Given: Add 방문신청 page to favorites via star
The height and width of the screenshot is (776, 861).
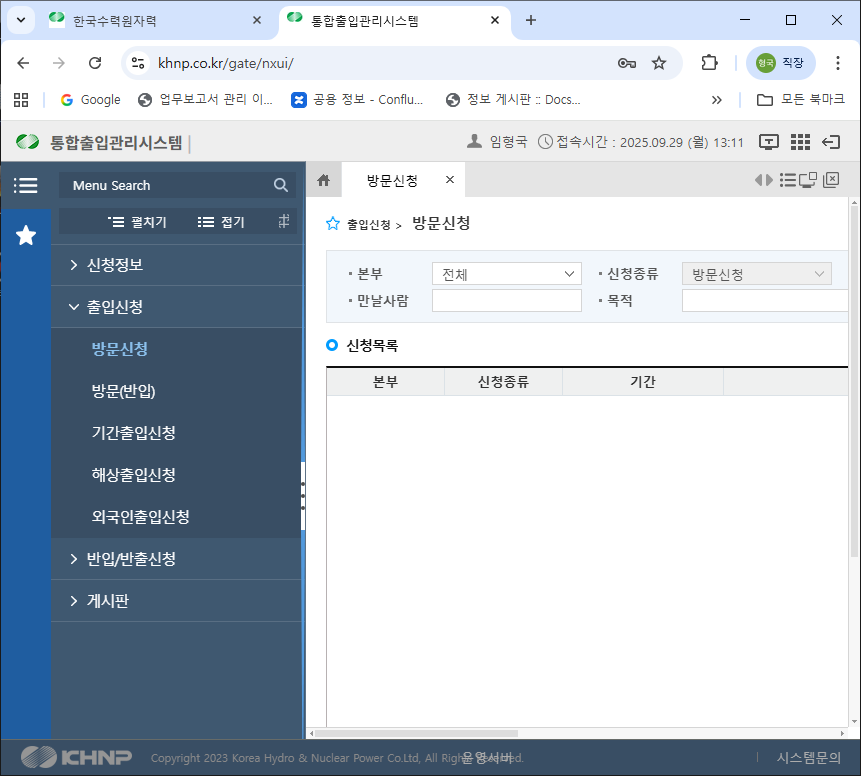Looking at the screenshot, I should [x=333, y=224].
